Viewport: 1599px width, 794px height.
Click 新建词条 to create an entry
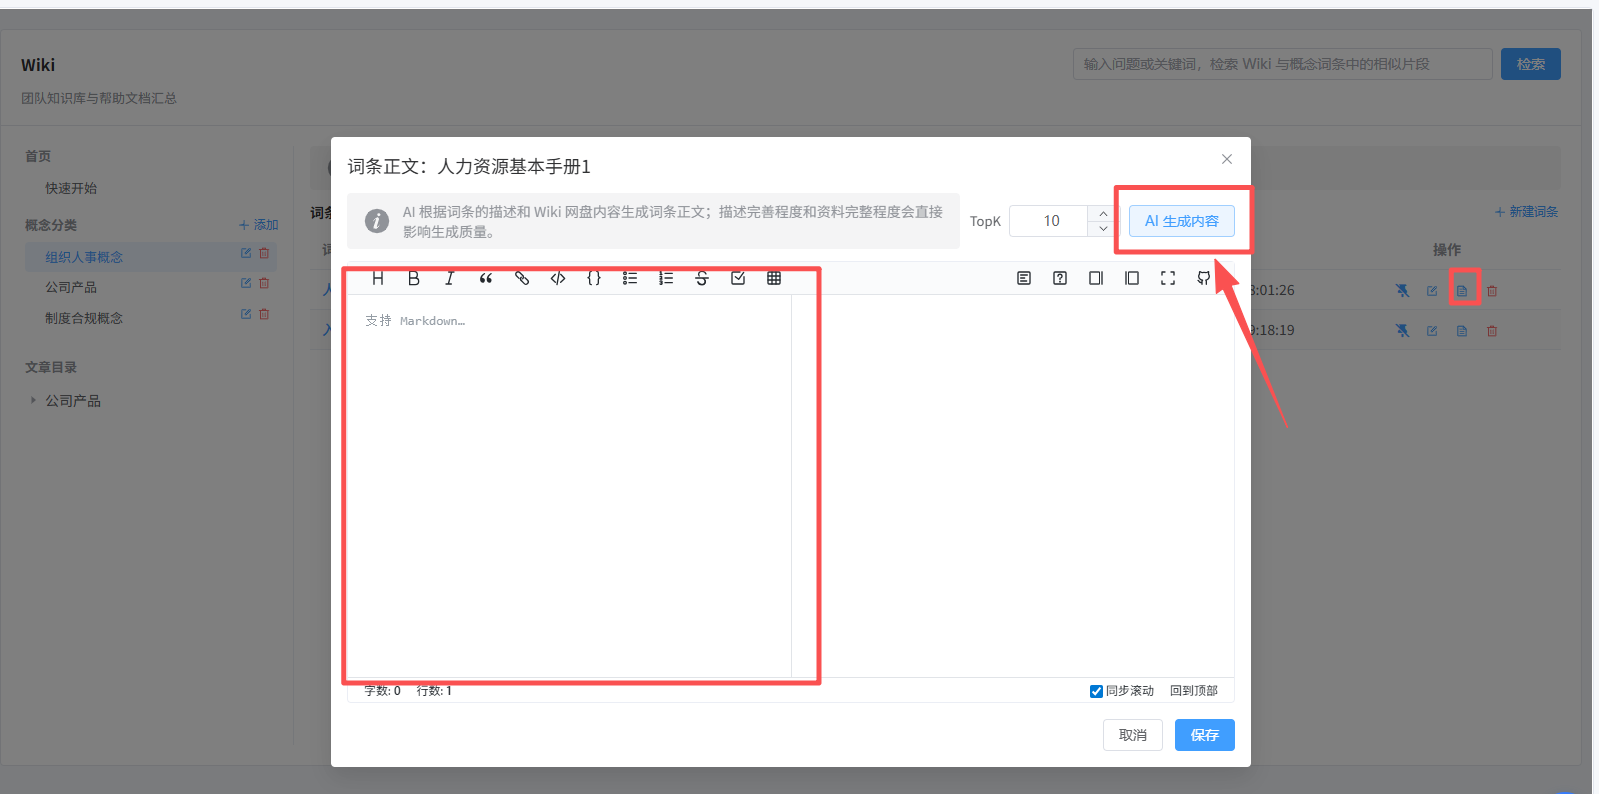click(x=1527, y=212)
